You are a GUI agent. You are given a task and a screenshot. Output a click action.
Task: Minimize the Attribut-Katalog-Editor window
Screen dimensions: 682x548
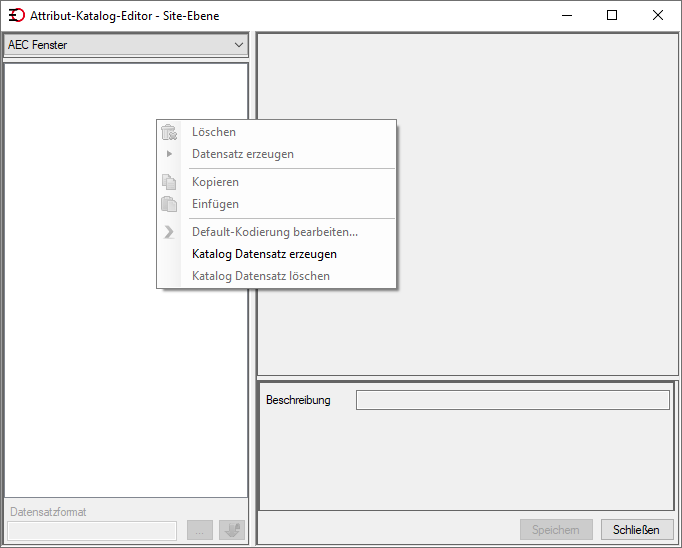[x=567, y=16]
